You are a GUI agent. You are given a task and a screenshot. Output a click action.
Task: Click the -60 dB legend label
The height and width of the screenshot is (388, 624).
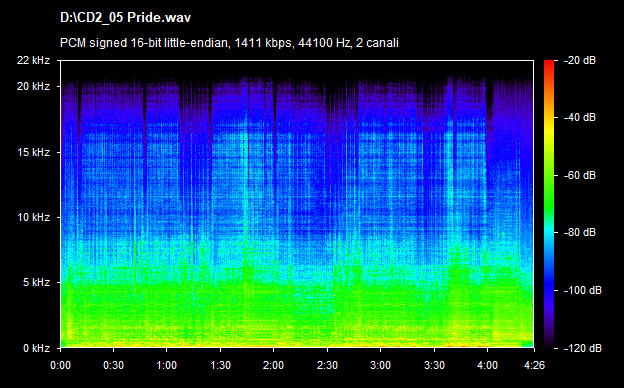tap(580, 175)
